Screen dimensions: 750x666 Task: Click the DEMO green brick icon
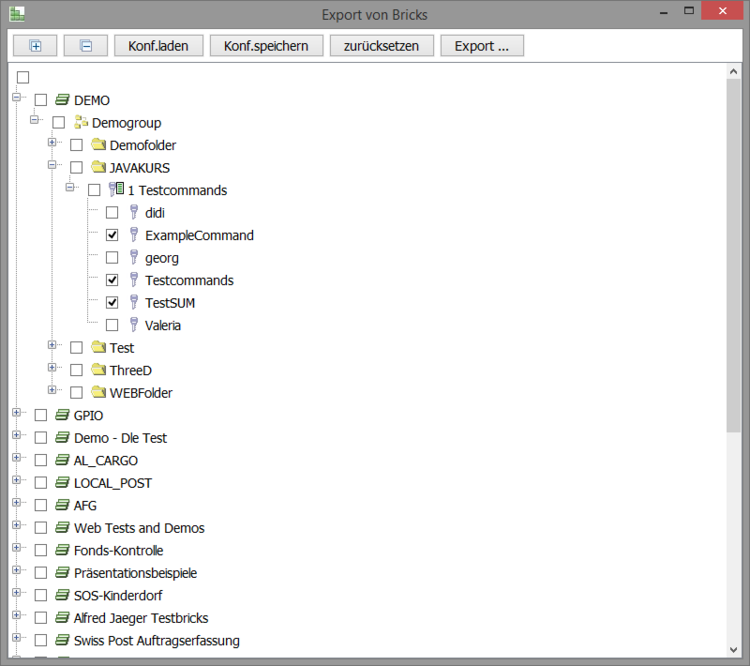(62, 100)
